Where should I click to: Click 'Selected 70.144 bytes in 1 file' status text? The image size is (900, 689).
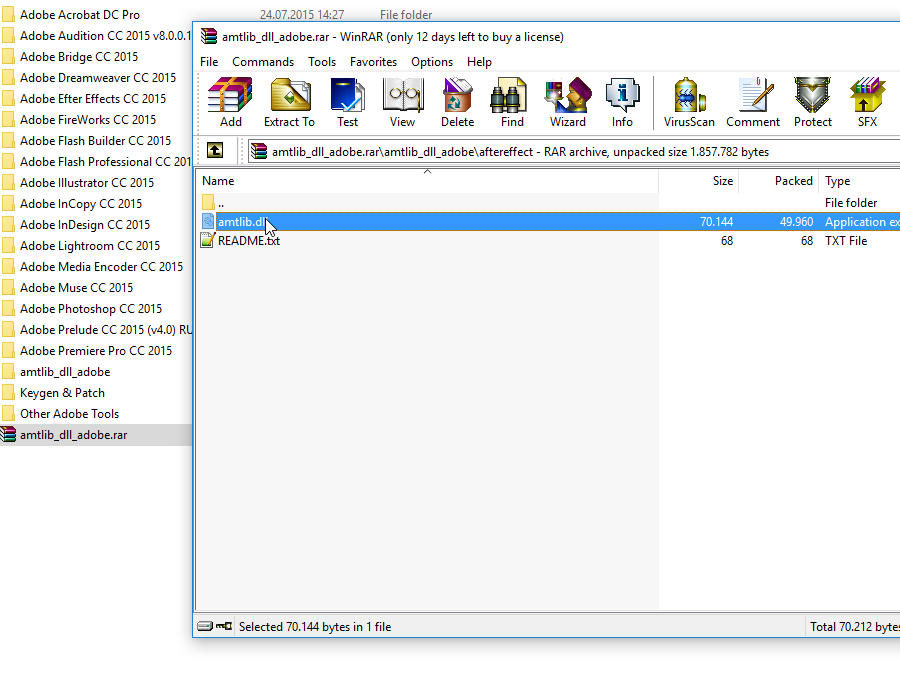(315, 627)
